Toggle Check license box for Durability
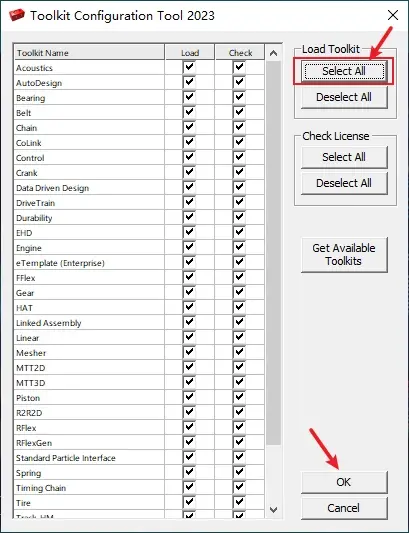Image resolution: width=409 pixels, height=533 pixels. (x=239, y=217)
